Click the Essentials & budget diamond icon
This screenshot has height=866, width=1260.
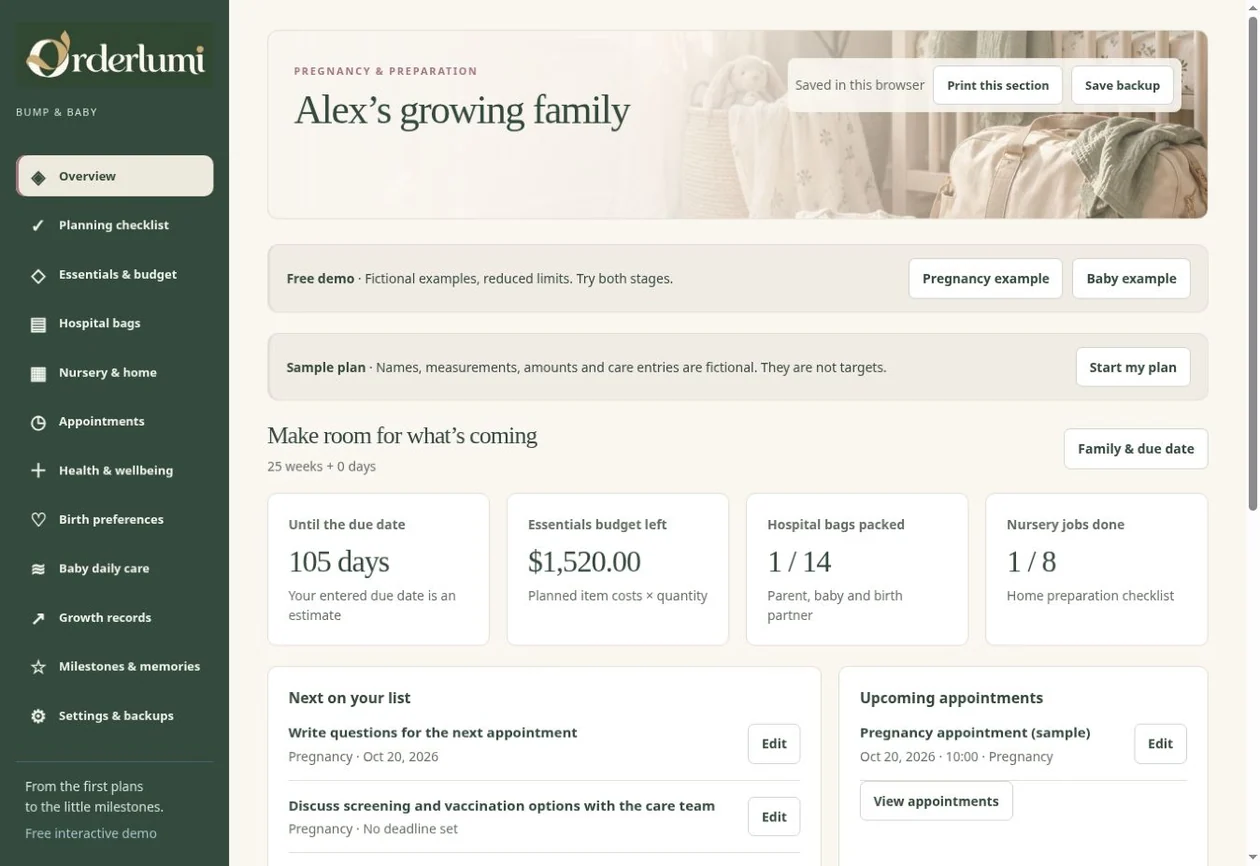tap(38, 275)
